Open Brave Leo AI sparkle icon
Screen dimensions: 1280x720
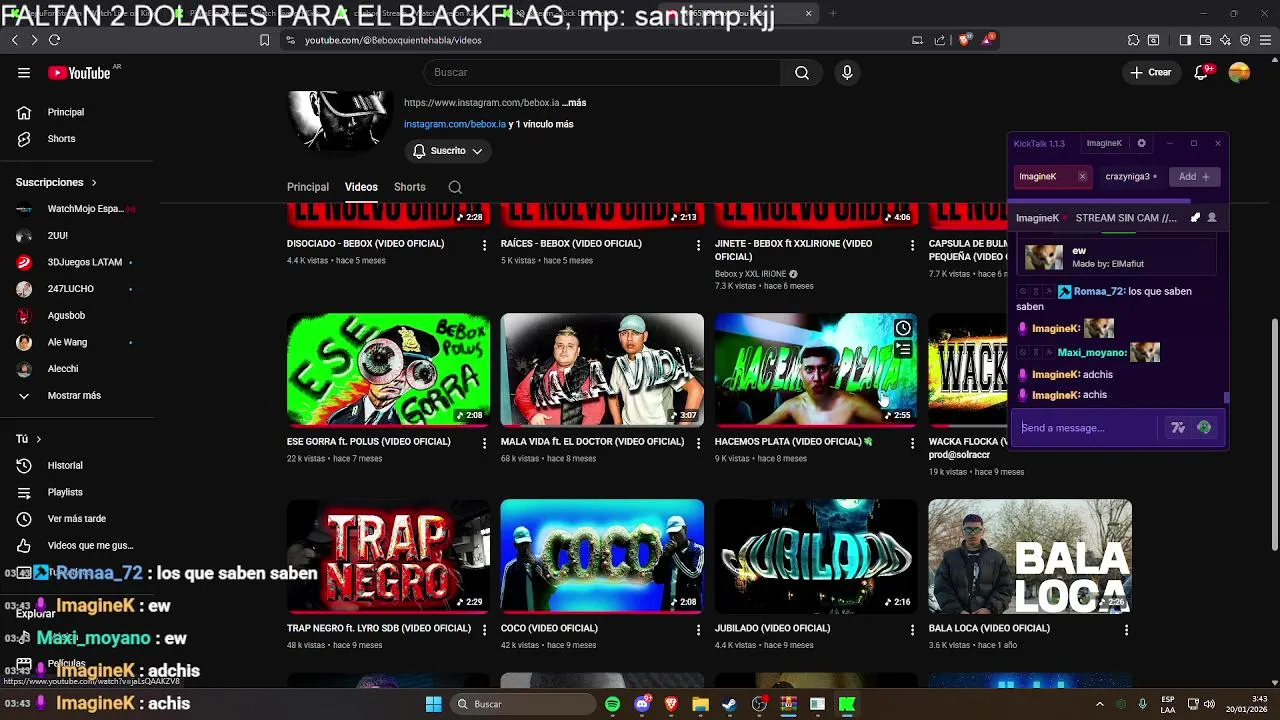click(1225, 40)
